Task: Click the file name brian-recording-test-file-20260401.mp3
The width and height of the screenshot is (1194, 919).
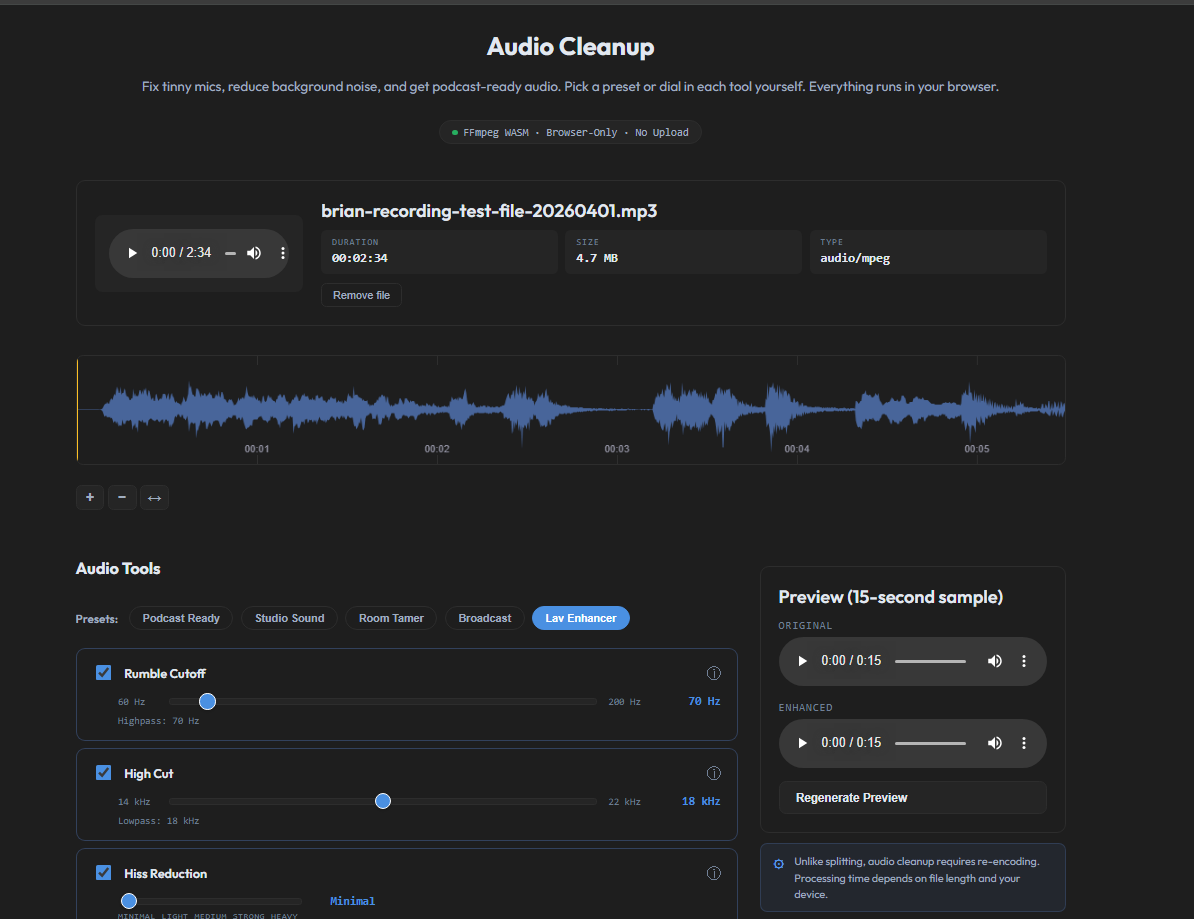Action: tap(489, 211)
